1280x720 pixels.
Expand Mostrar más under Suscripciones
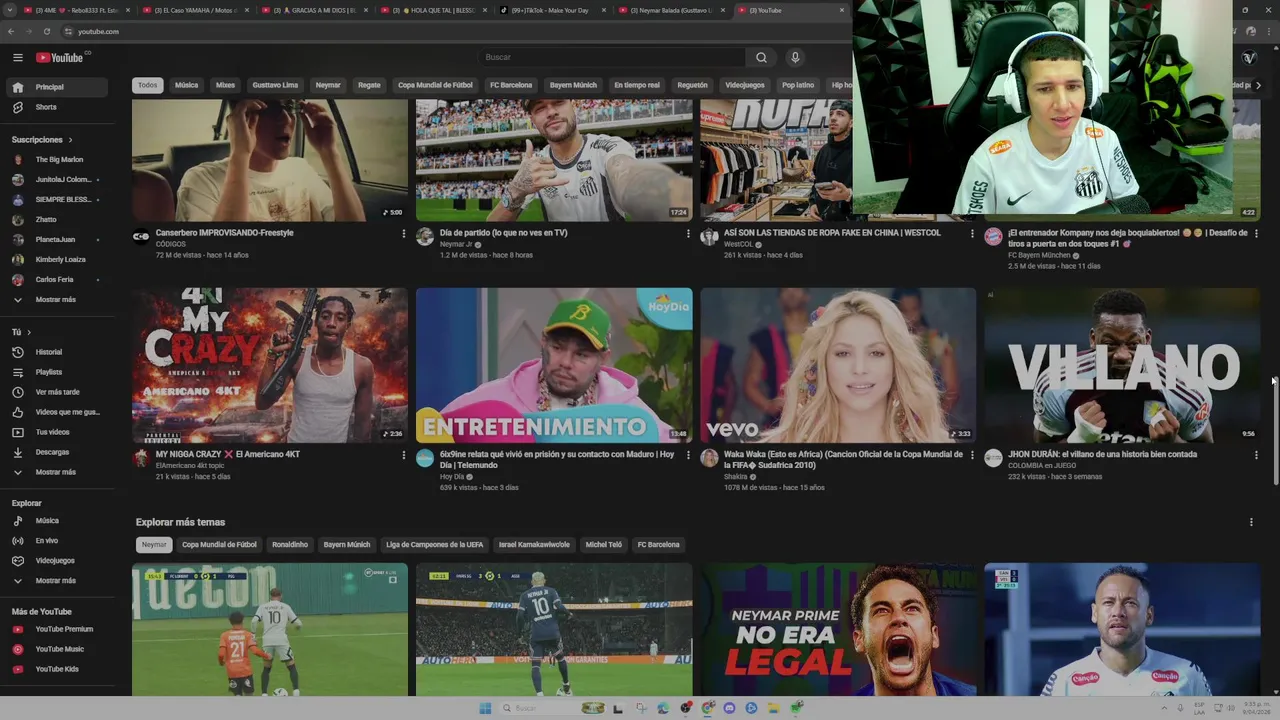[58, 299]
